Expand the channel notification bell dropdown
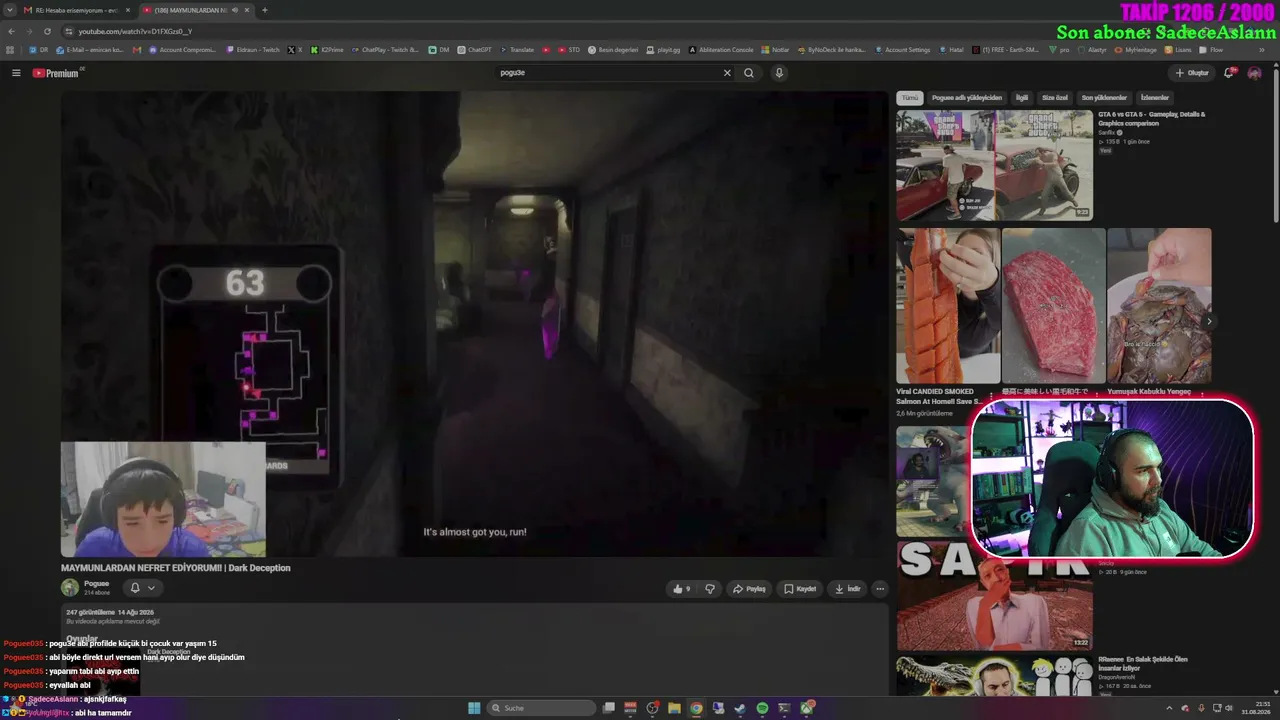This screenshot has height=720, width=1280. point(142,588)
